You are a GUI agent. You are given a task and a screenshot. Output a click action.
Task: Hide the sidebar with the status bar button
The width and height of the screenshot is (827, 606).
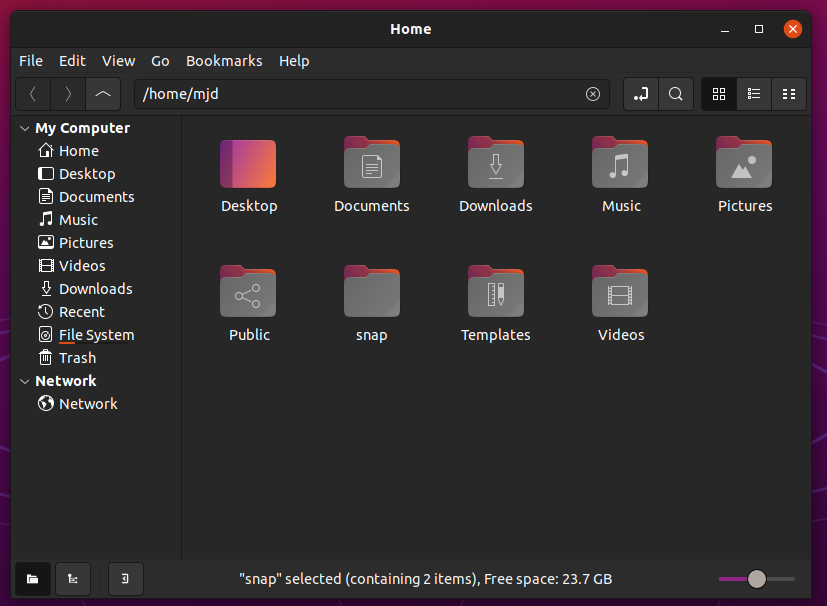click(x=126, y=579)
